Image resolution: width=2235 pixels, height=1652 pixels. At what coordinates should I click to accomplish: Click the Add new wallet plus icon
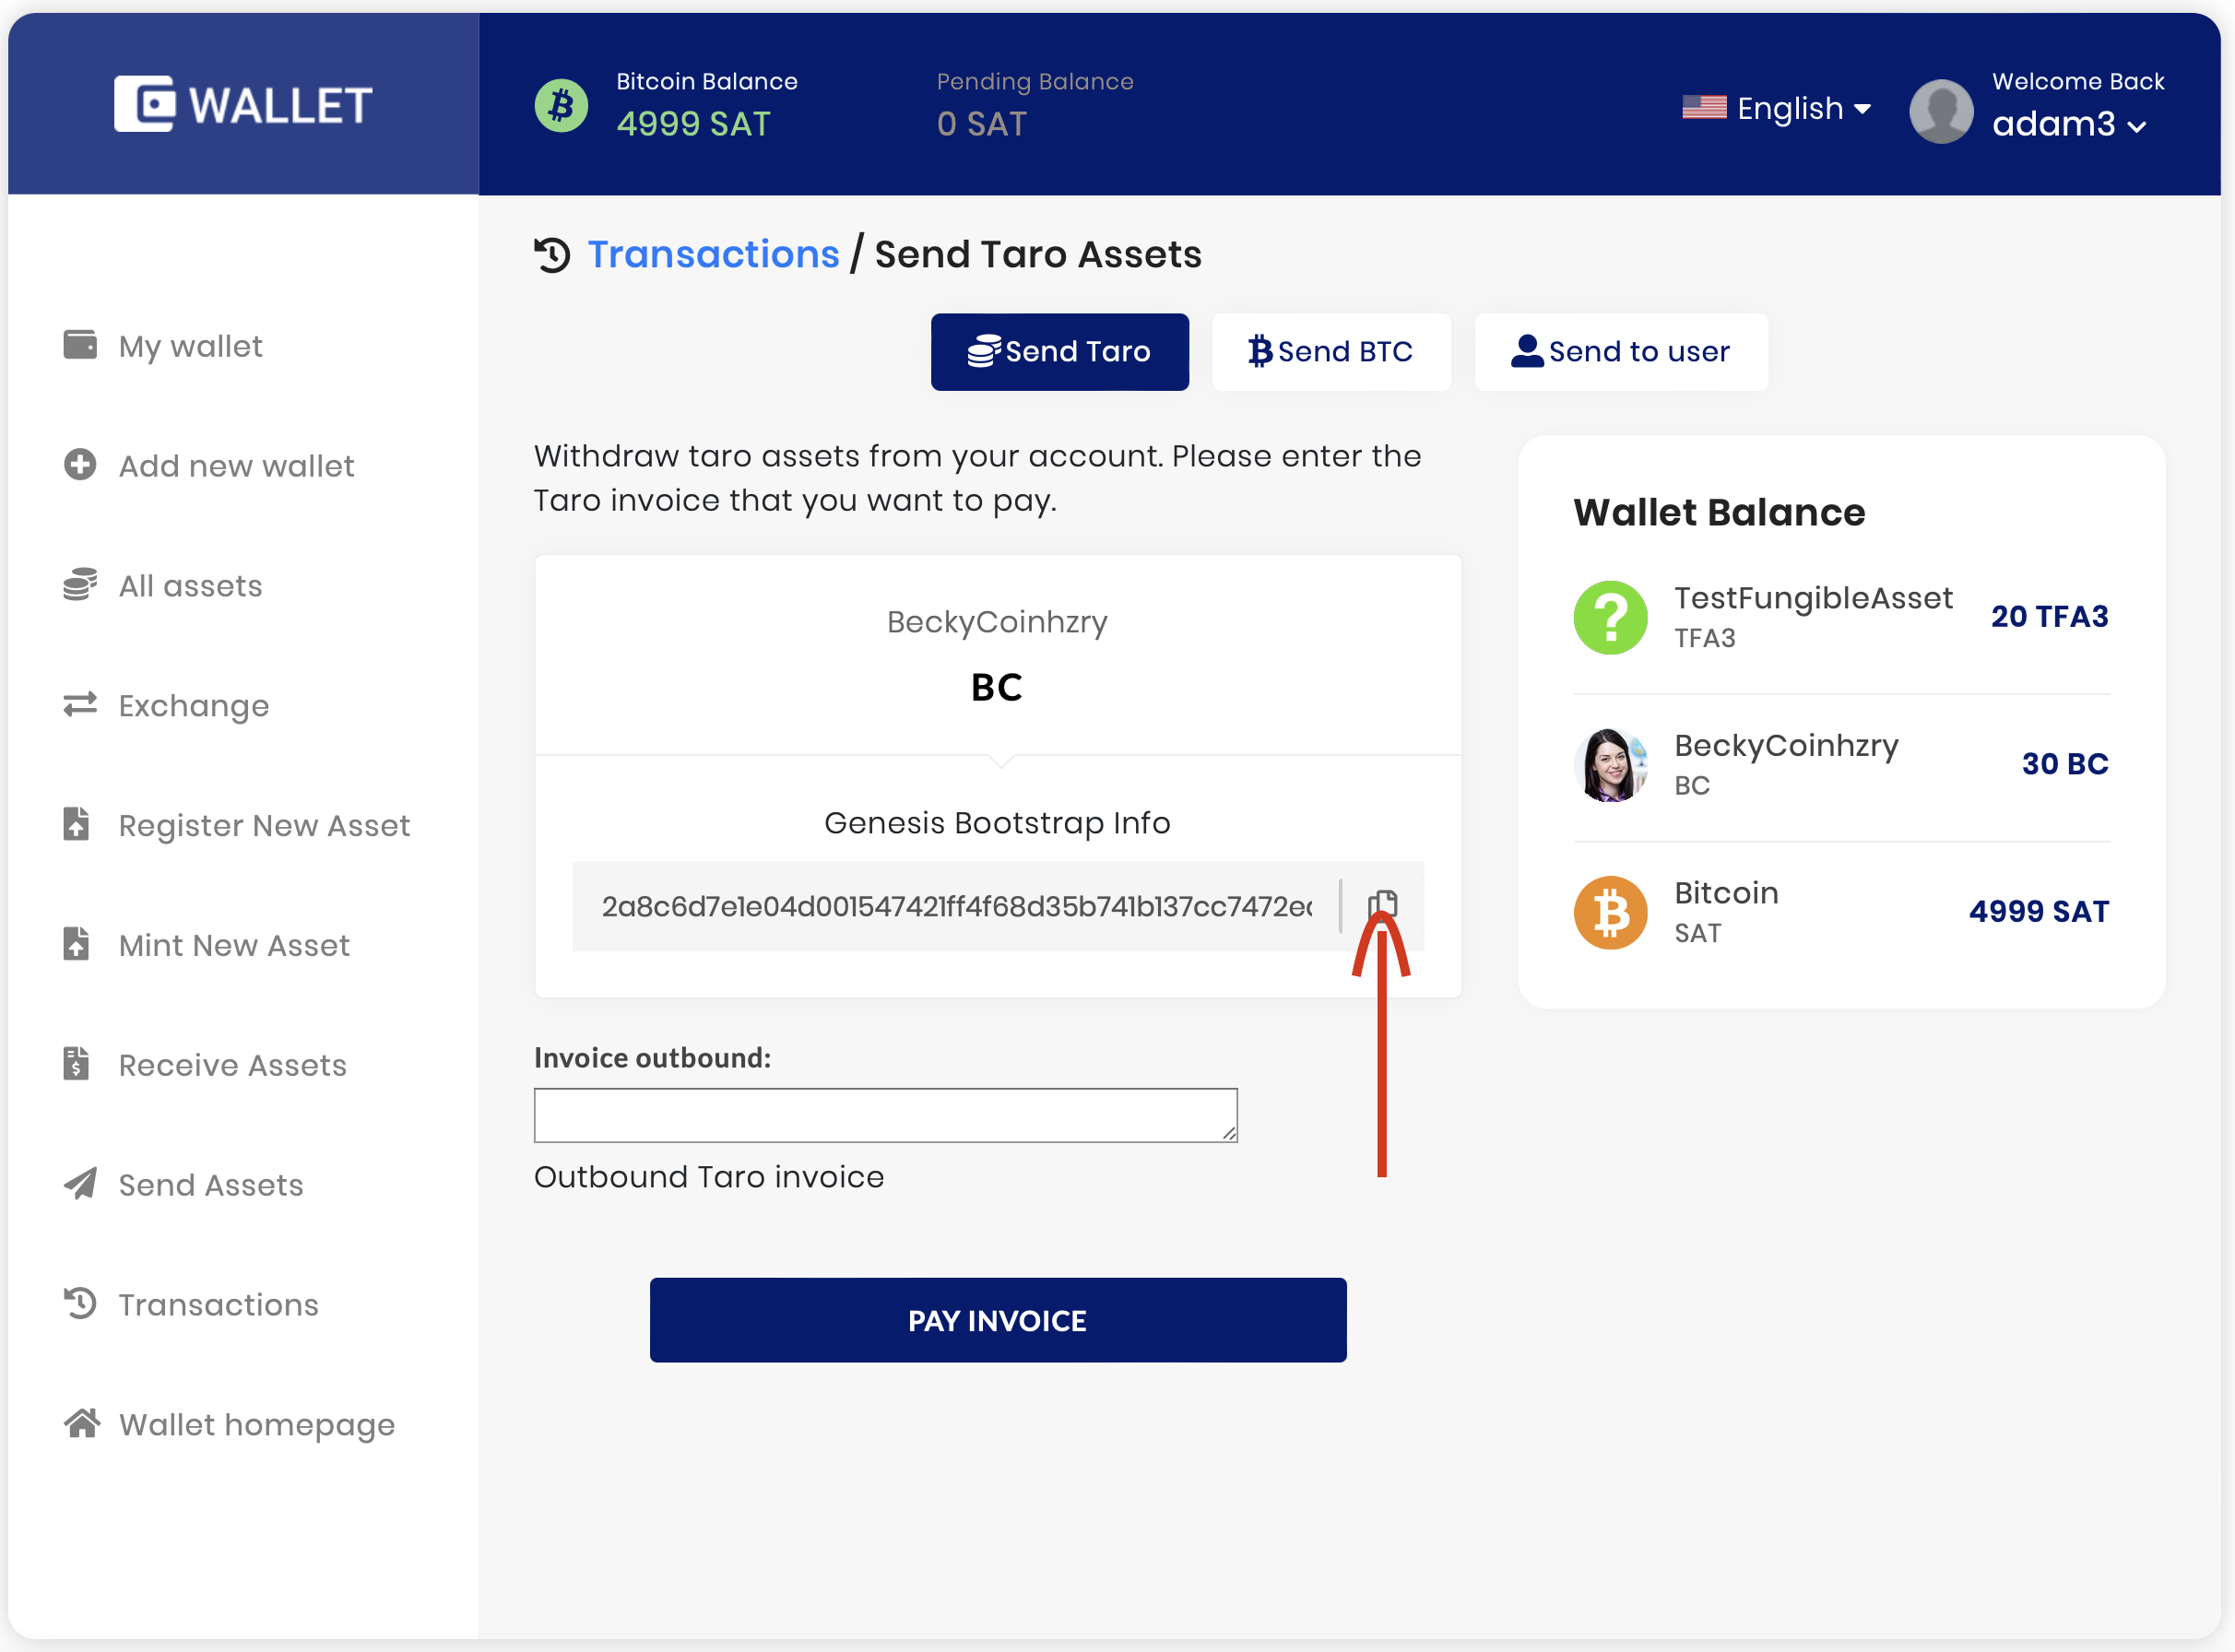coord(80,465)
